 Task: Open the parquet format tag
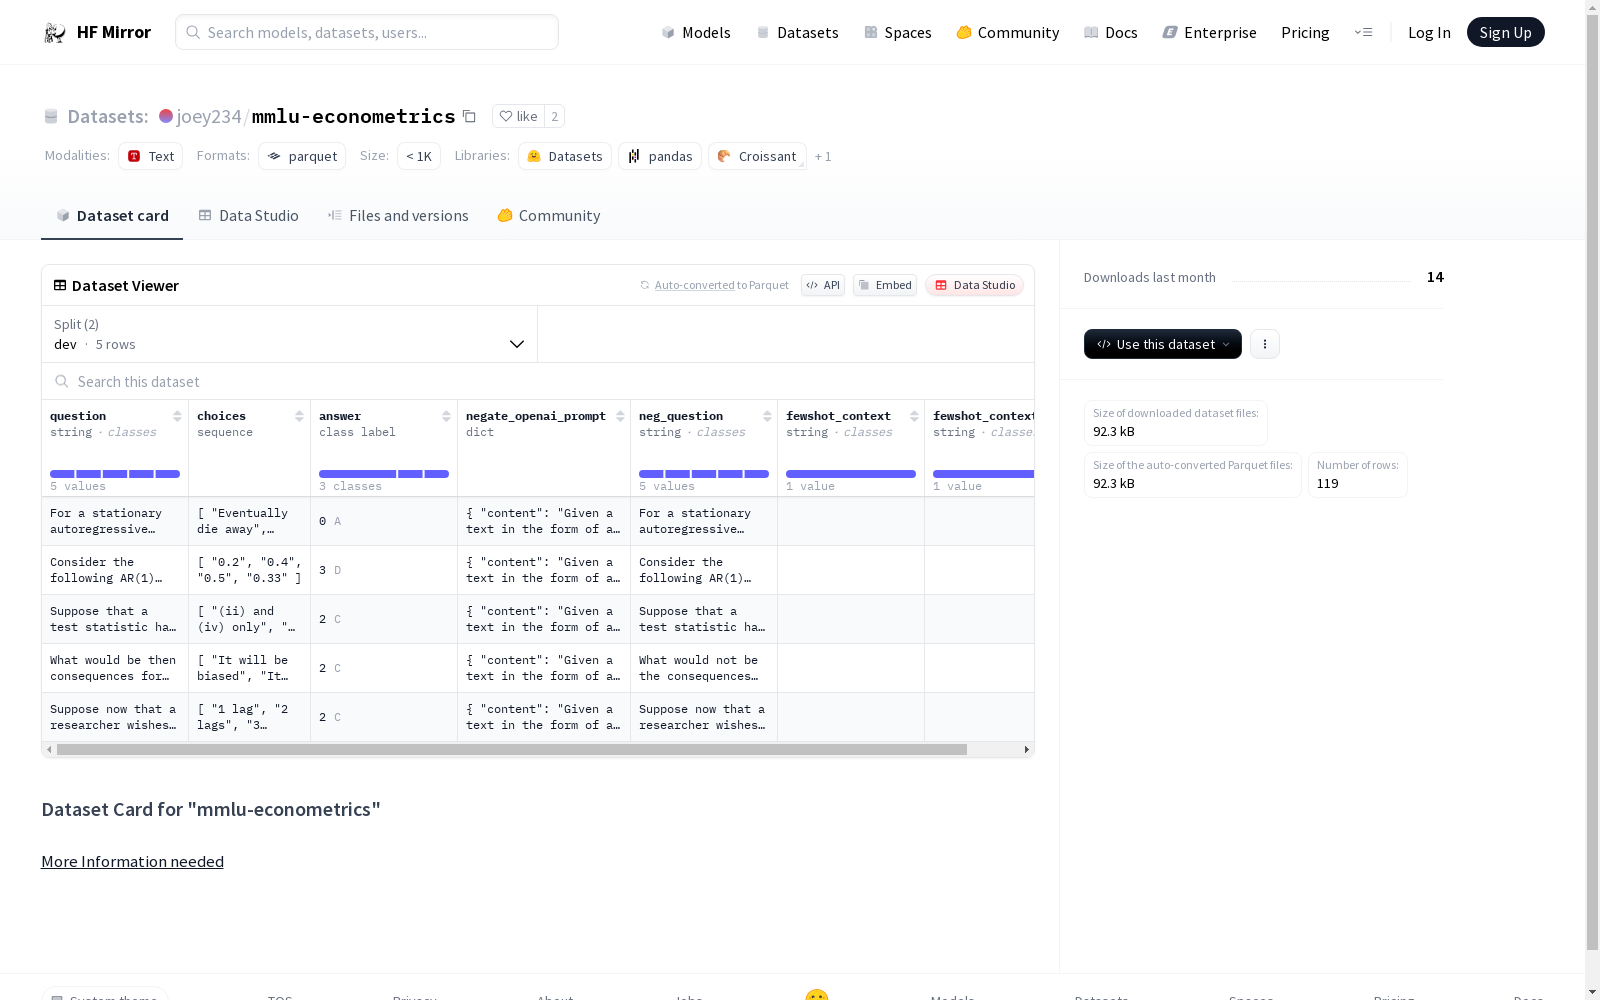pos(302,156)
